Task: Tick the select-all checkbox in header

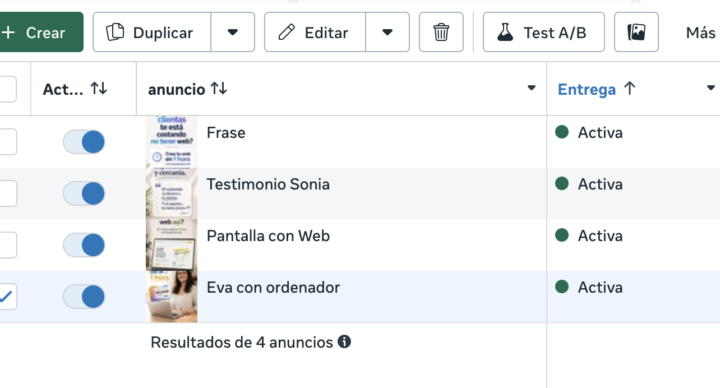Action: [7, 89]
